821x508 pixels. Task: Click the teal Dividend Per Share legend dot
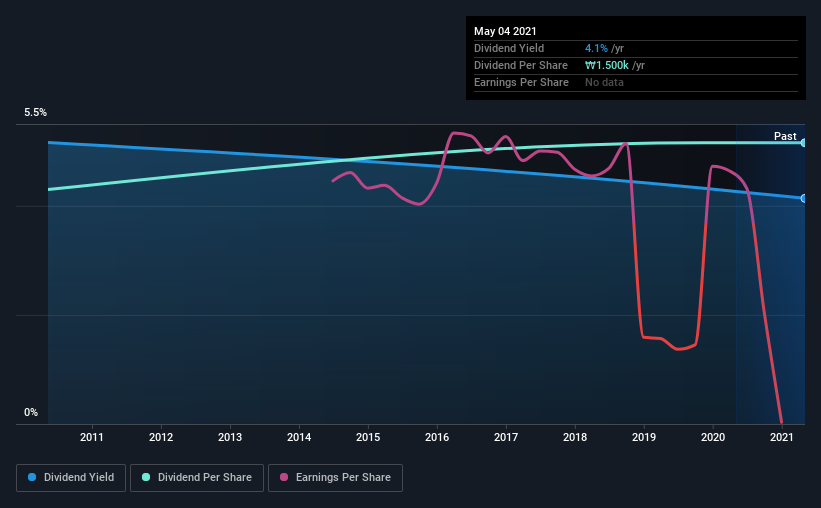[x=146, y=477]
